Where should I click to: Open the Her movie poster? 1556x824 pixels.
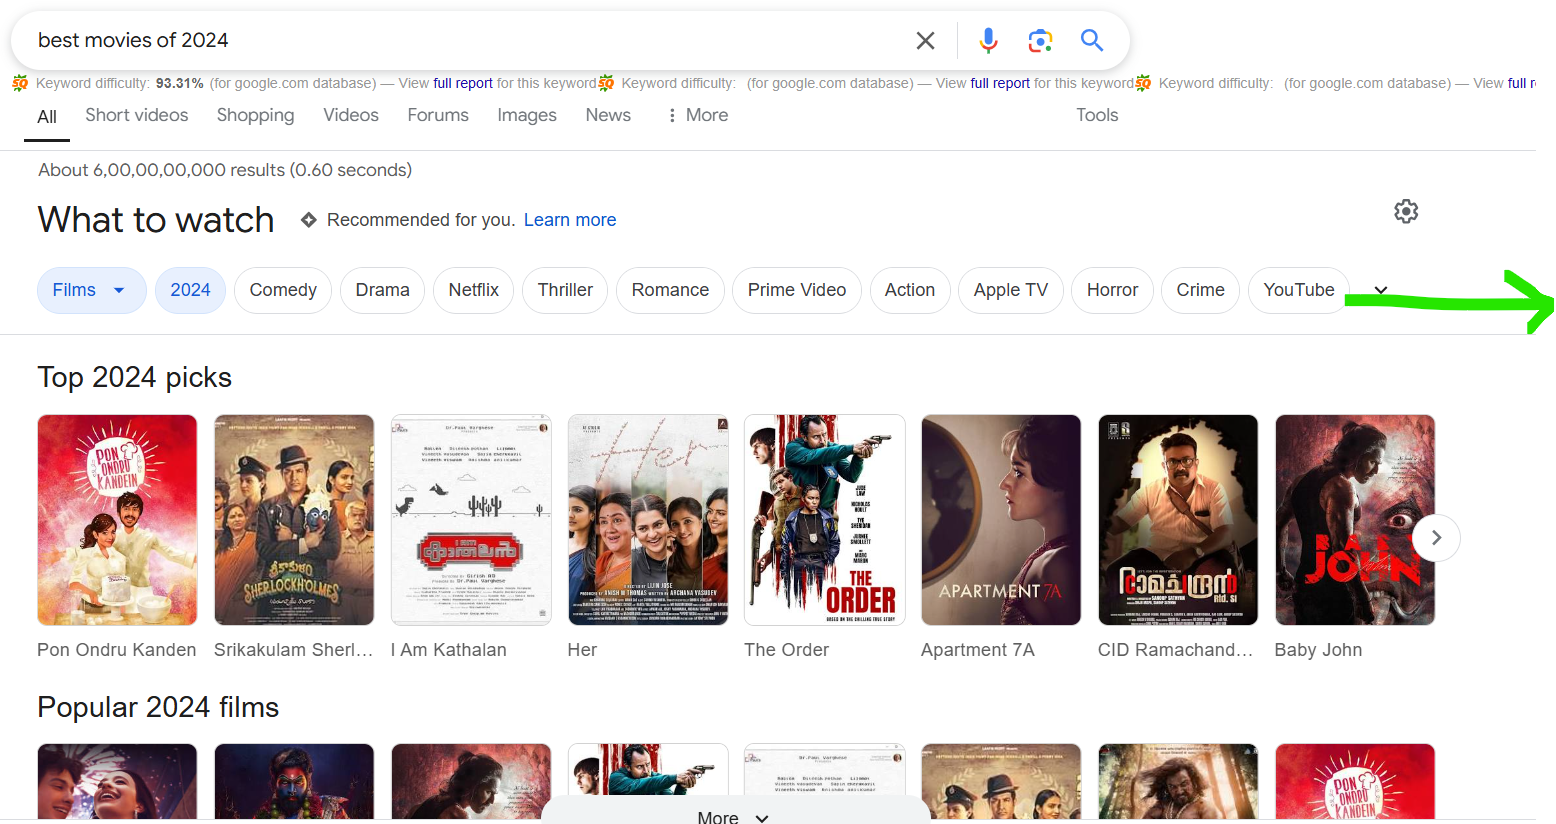click(x=648, y=520)
